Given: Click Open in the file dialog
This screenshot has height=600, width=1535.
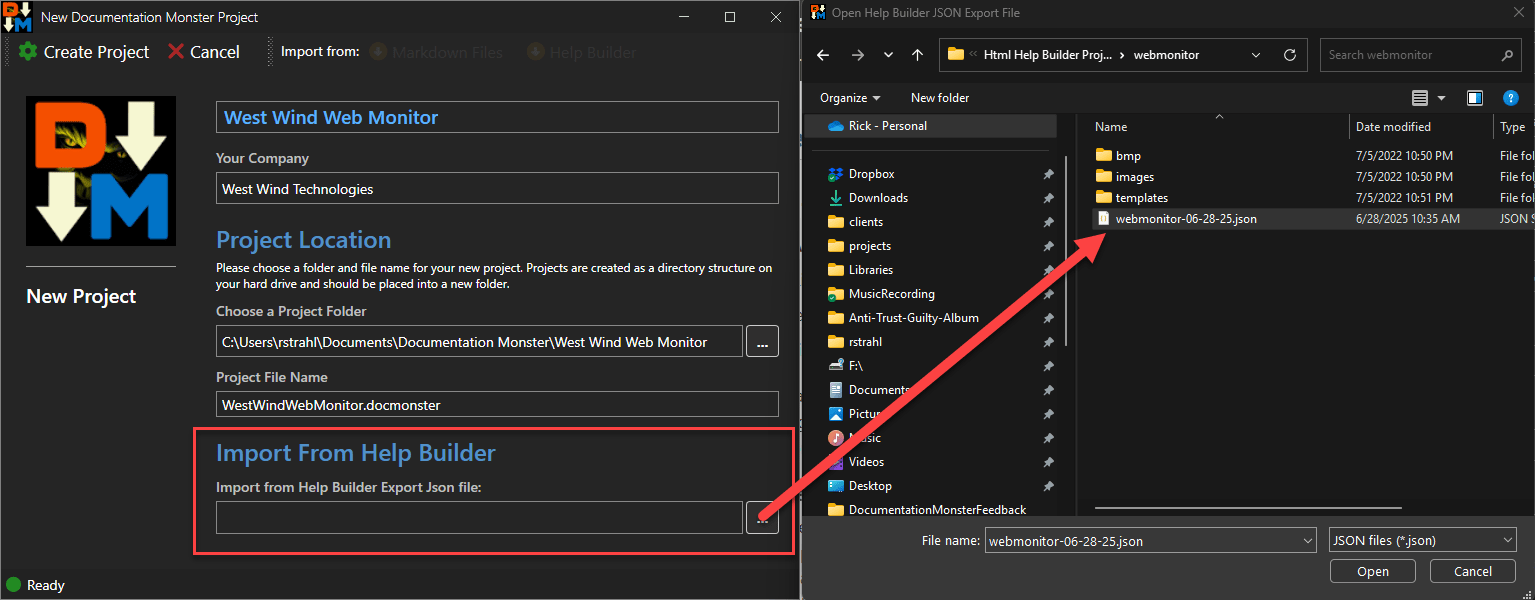Looking at the screenshot, I should coord(1373,572).
